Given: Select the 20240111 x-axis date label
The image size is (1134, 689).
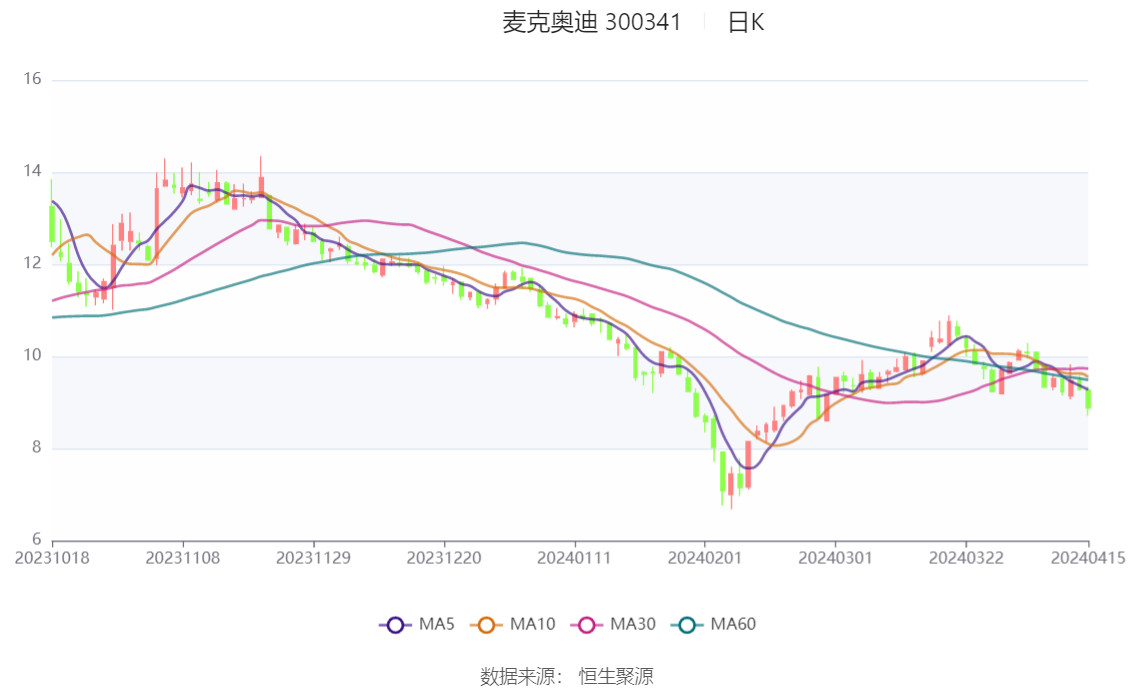Looking at the screenshot, I should tap(574, 558).
